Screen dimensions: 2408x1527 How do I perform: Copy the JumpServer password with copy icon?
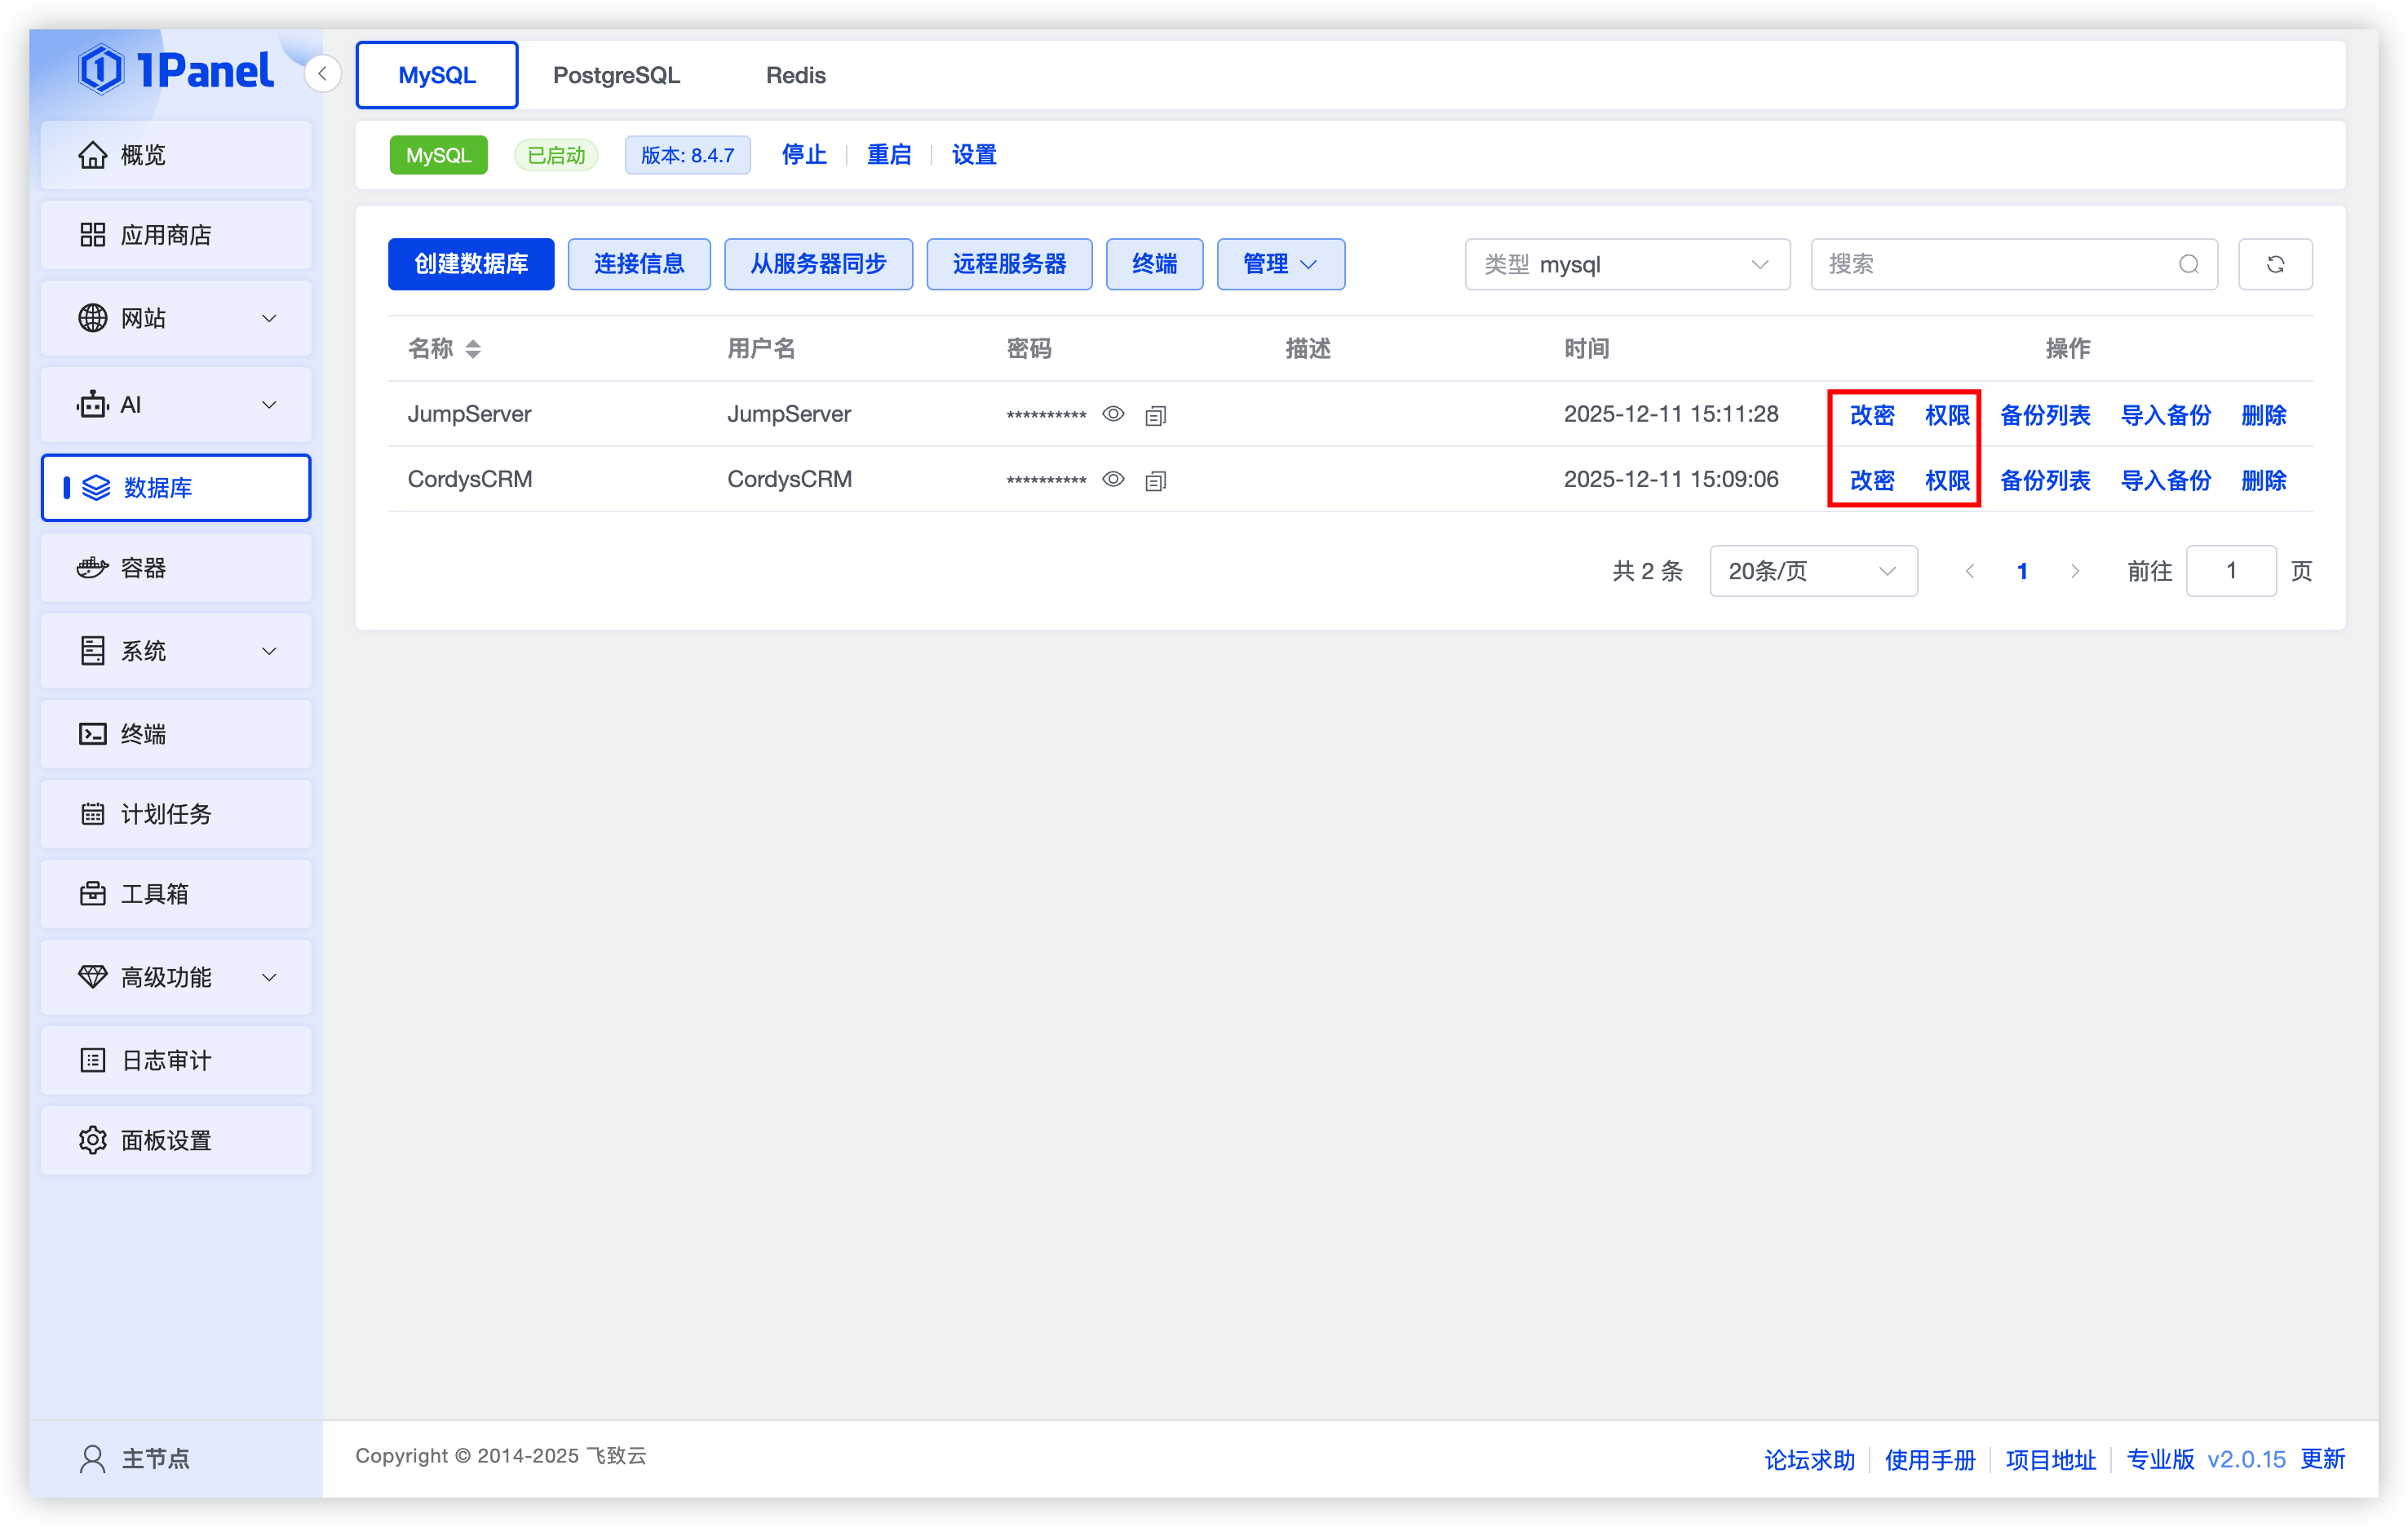click(1155, 415)
